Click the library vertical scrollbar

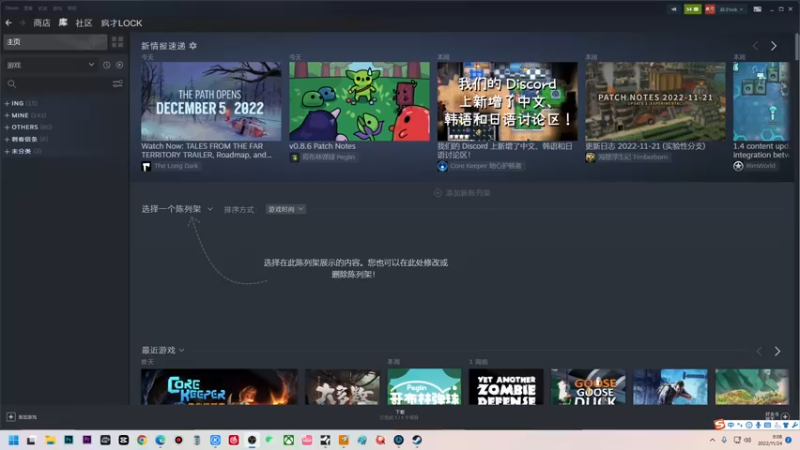coord(796,48)
